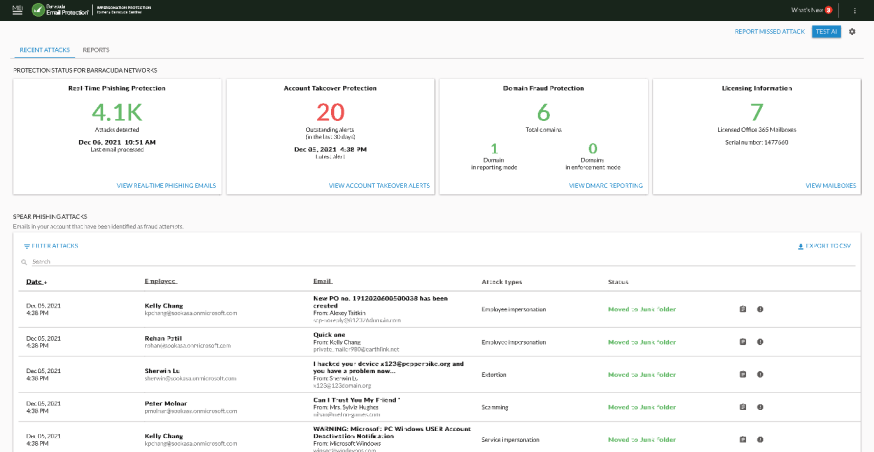Open View Mailboxes link
874x452 pixels.
[831, 186]
